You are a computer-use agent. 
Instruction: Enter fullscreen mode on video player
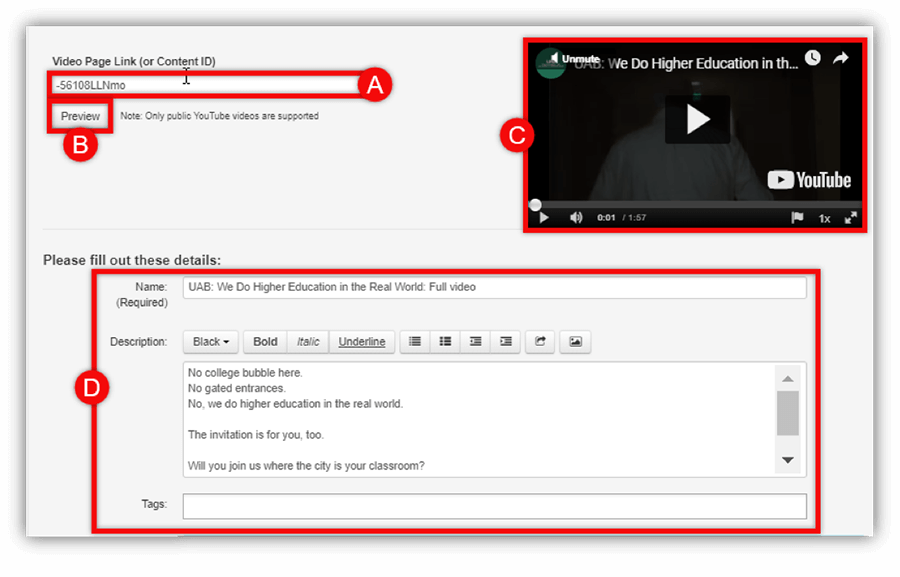coord(851,217)
